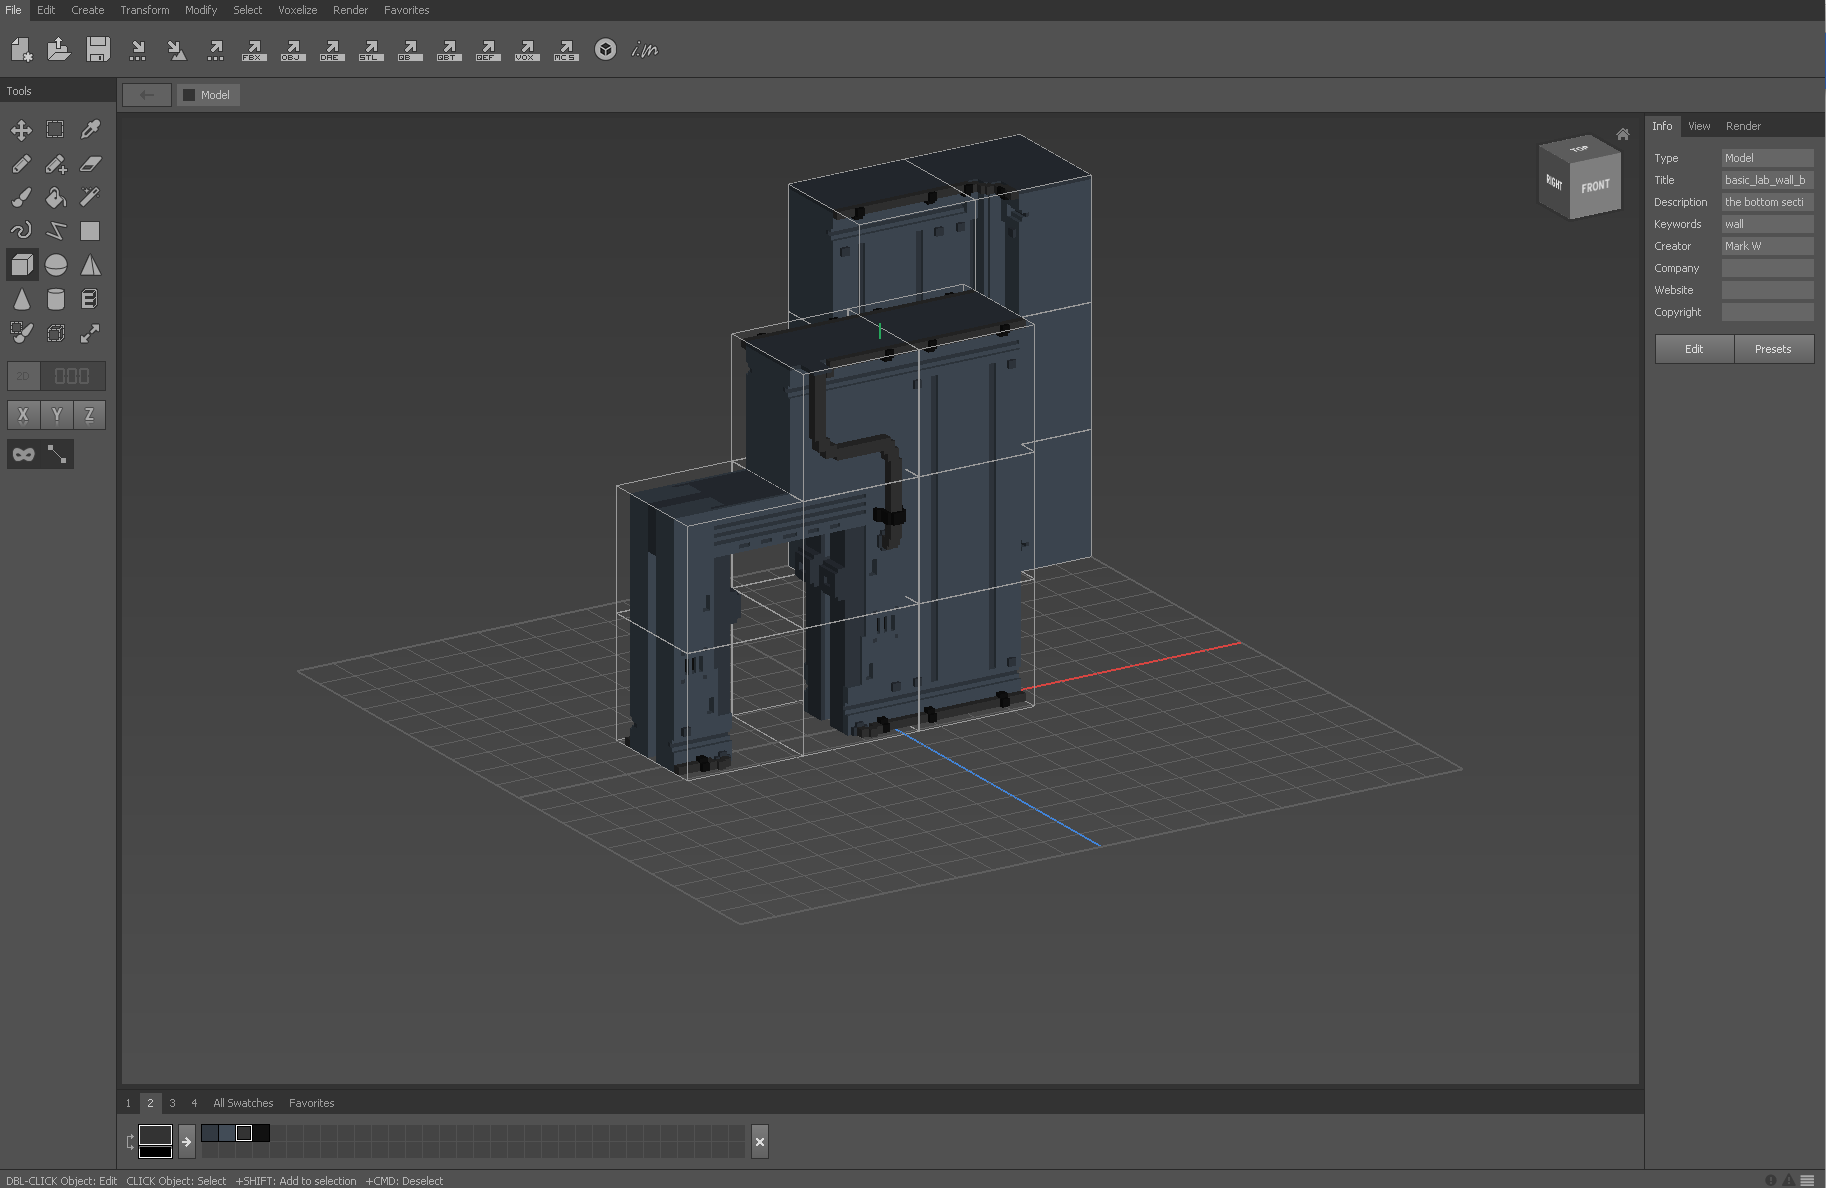Open the Modify menu

tap(201, 10)
